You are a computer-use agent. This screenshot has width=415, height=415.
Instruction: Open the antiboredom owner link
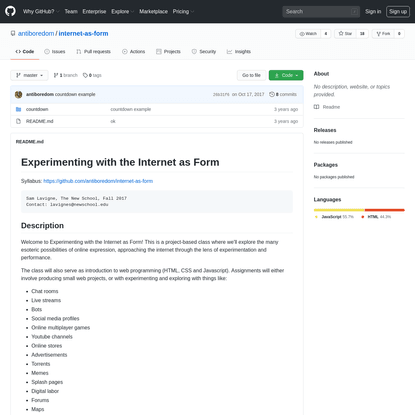coord(36,33)
